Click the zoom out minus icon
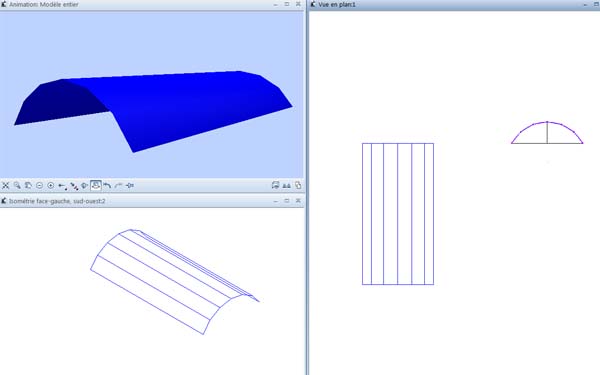The height and width of the screenshot is (375, 600). [x=39, y=186]
